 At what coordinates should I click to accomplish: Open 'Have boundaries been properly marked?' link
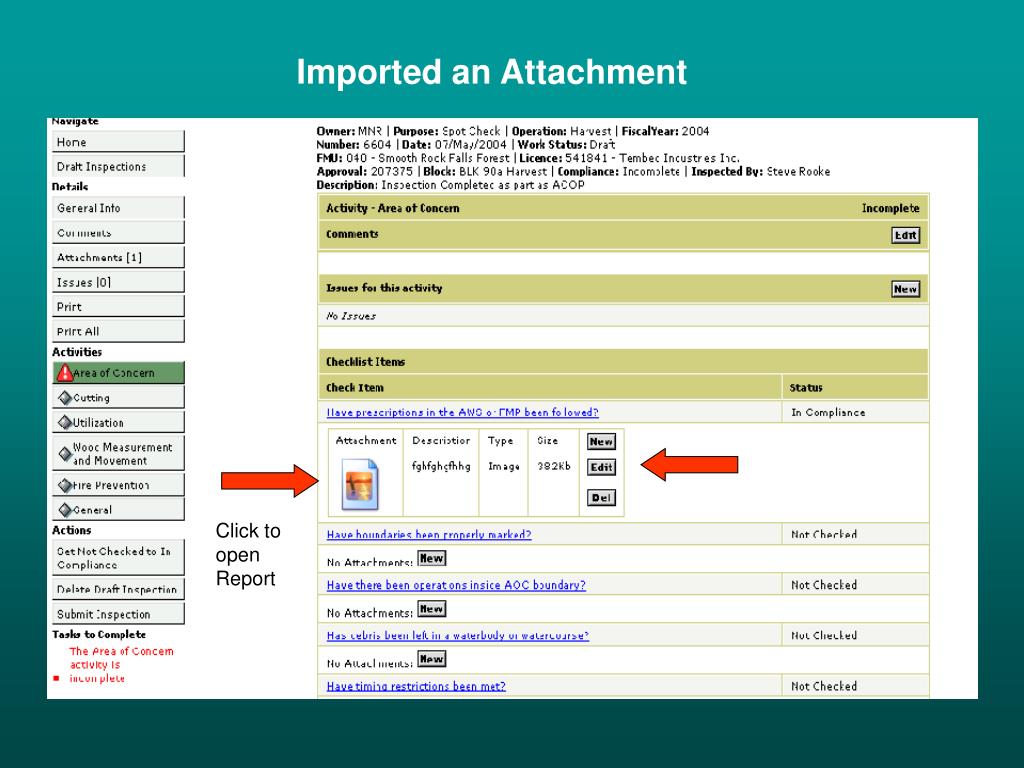pos(428,534)
